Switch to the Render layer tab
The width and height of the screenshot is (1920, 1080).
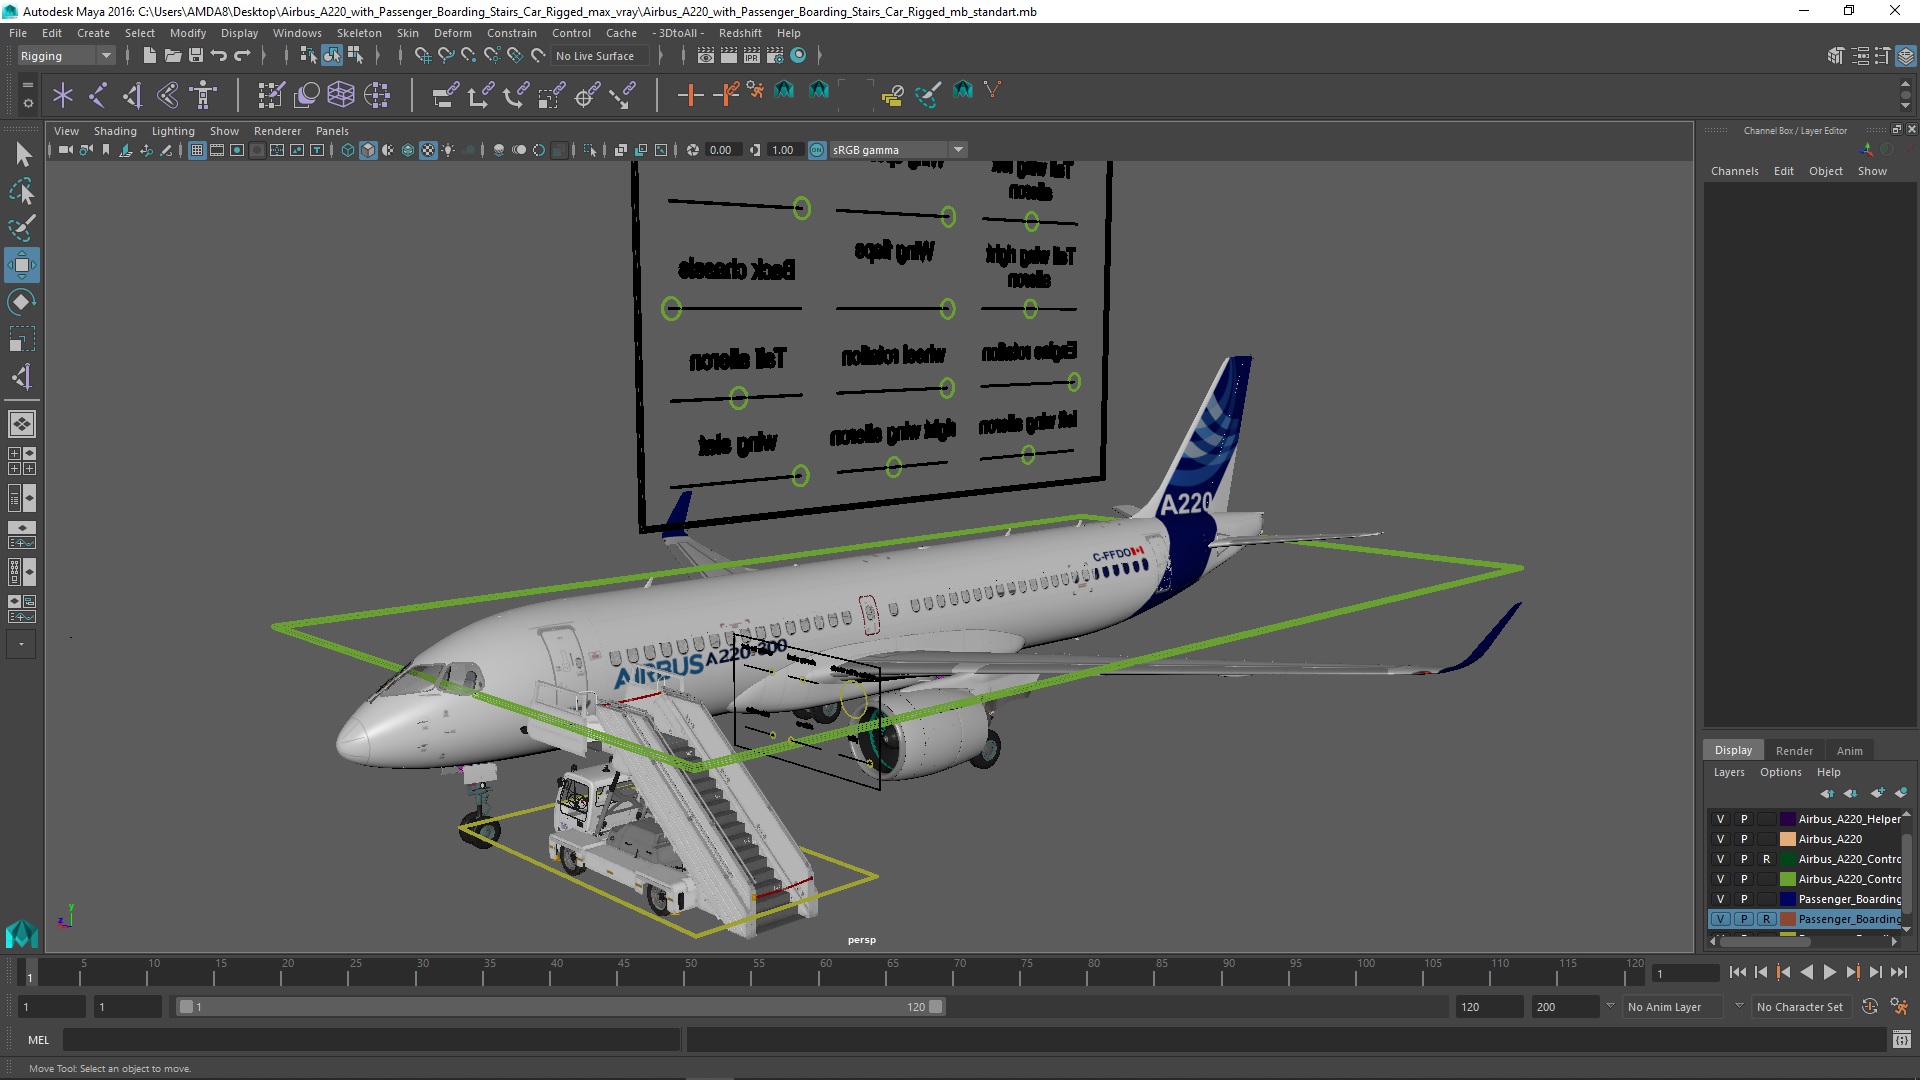point(1794,751)
